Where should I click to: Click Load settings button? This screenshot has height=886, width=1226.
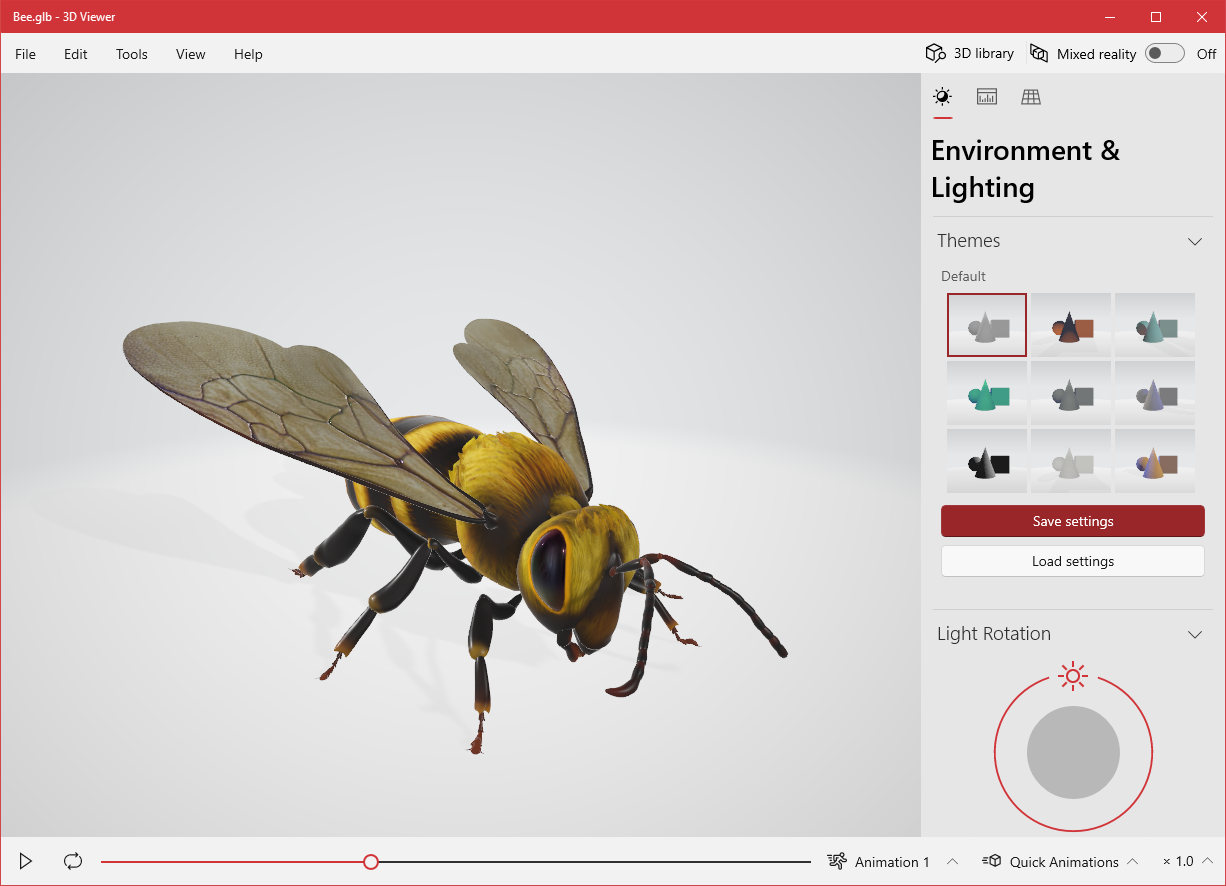pos(1072,561)
